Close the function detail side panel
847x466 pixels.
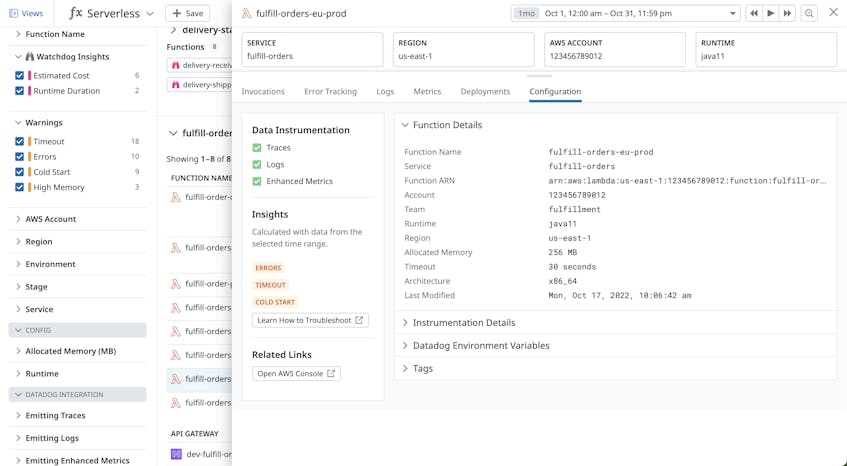(833, 12)
